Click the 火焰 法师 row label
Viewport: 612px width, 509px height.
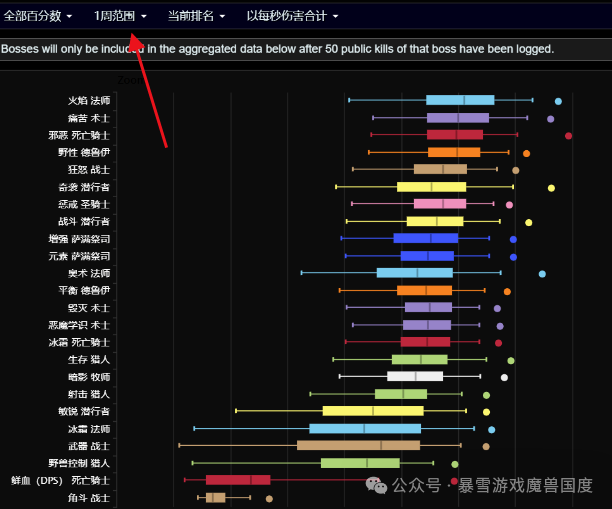click(89, 101)
